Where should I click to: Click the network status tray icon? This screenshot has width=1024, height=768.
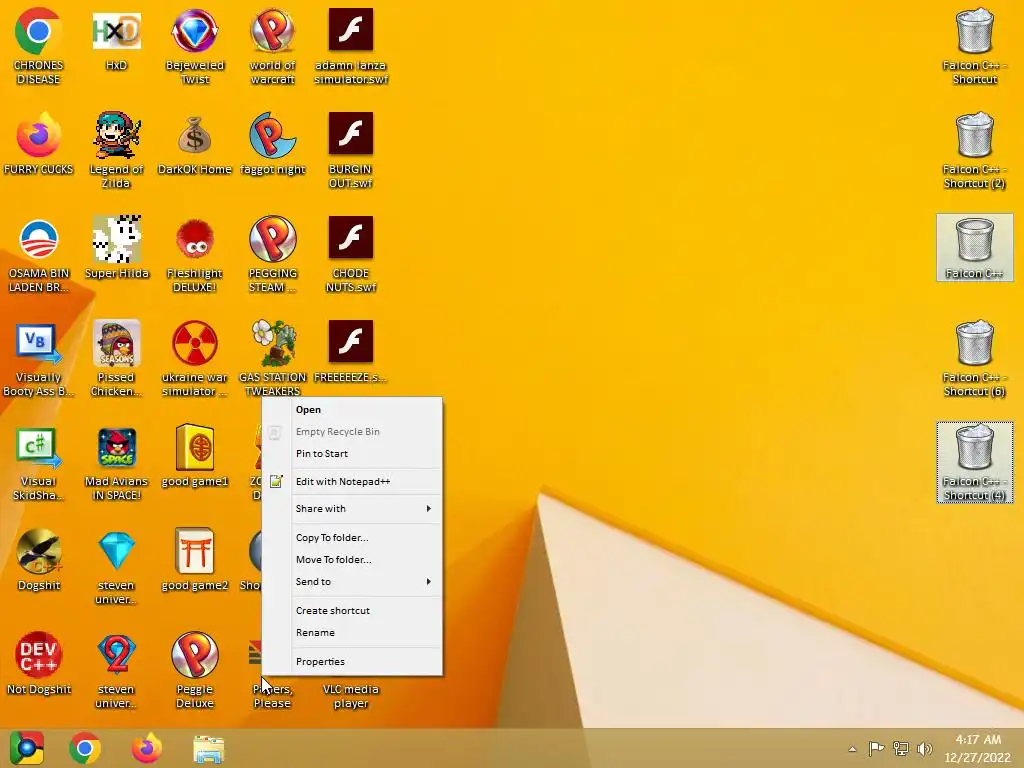coord(901,748)
